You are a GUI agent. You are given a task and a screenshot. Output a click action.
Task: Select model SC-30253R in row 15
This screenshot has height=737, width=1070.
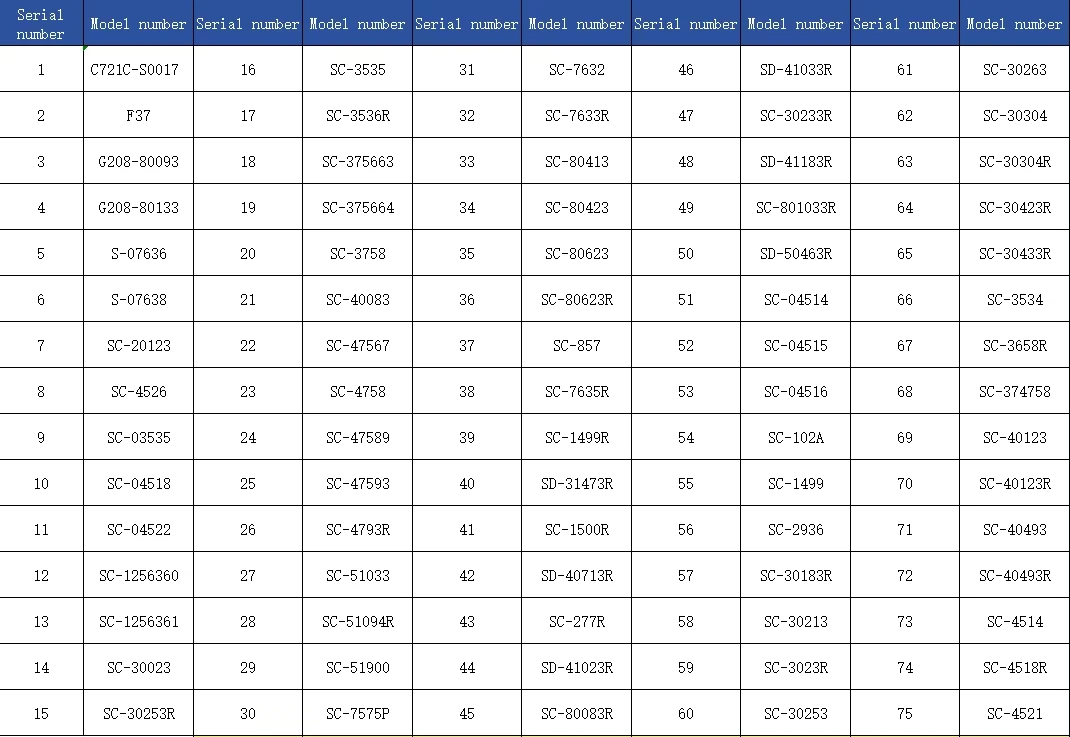tap(139, 713)
